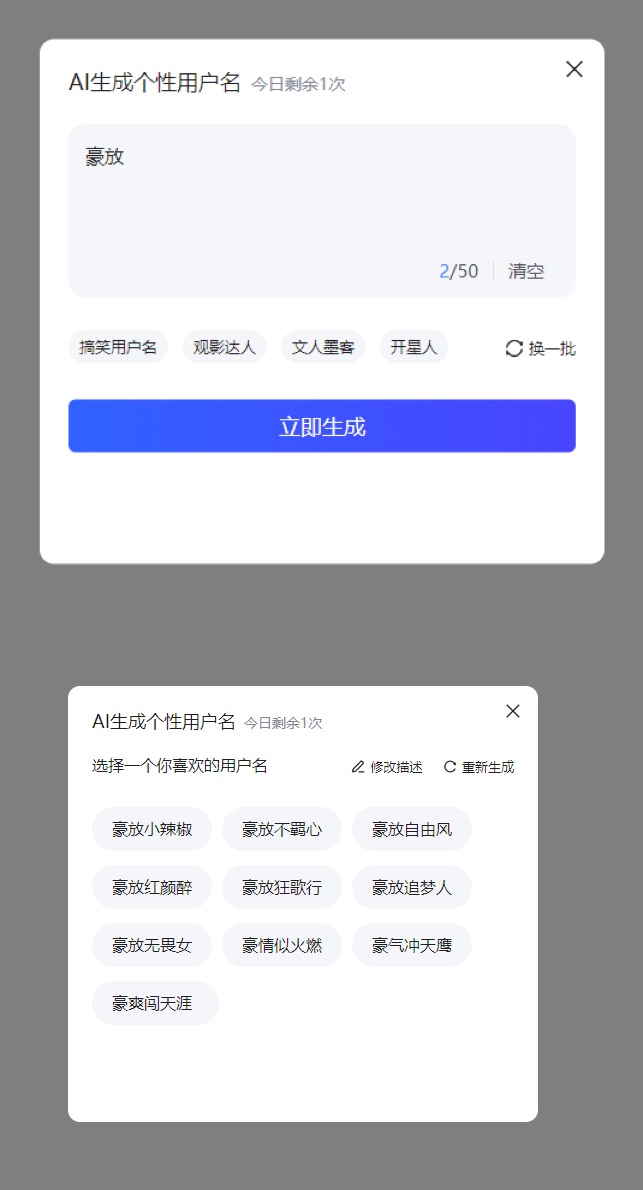Image resolution: width=643 pixels, height=1190 pixels.
Task: Clear the description with 清空
Action: (x=526, y=271)
